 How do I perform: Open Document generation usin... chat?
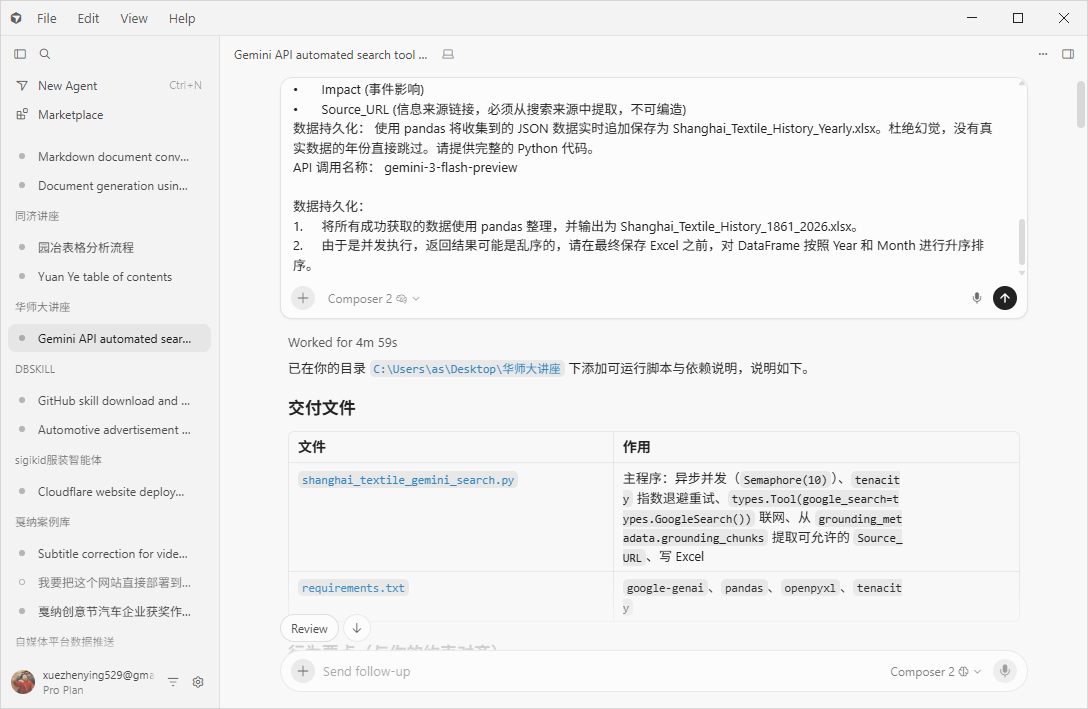click(x=109, y=186)
